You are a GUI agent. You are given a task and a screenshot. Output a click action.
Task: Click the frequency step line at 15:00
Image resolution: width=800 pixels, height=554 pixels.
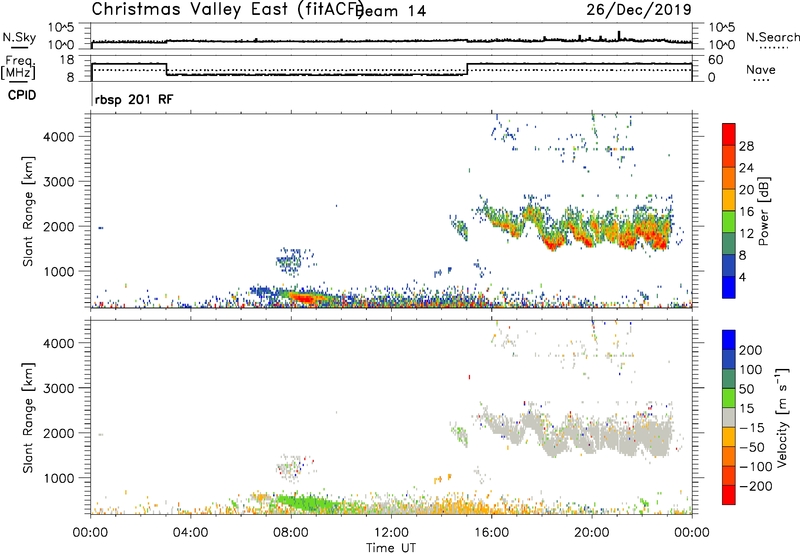(x=467, y=69)
